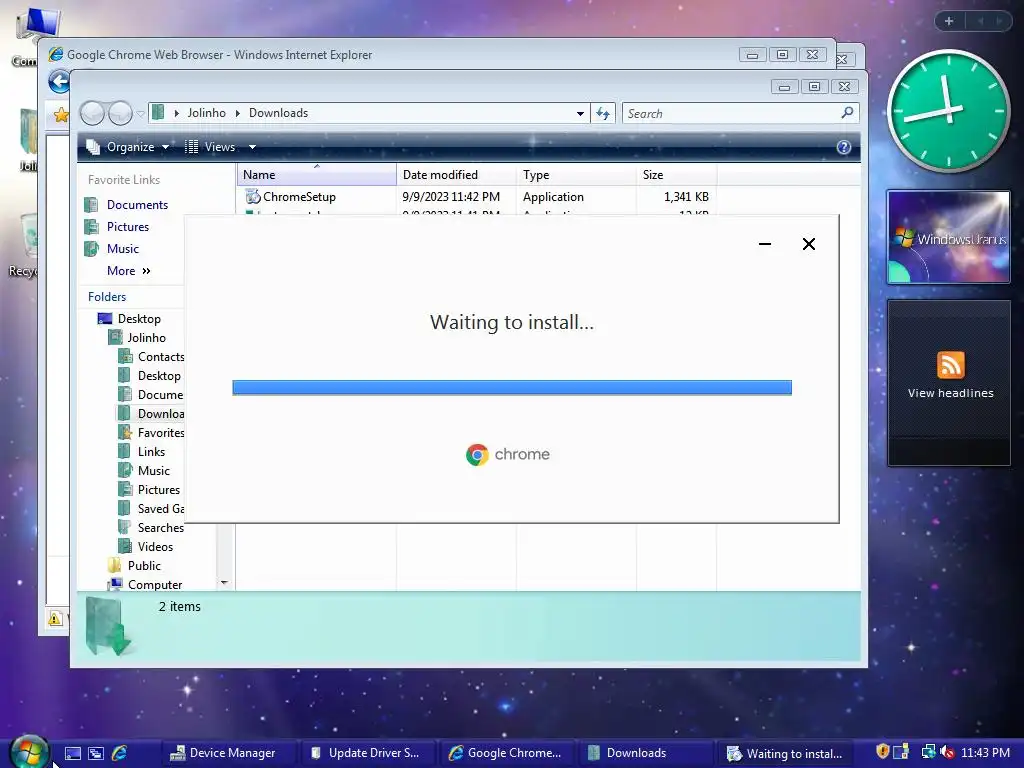Click the Chrome install progress bar
Image resolution: width=1024 pixels, height=768 pixels.
512,387
